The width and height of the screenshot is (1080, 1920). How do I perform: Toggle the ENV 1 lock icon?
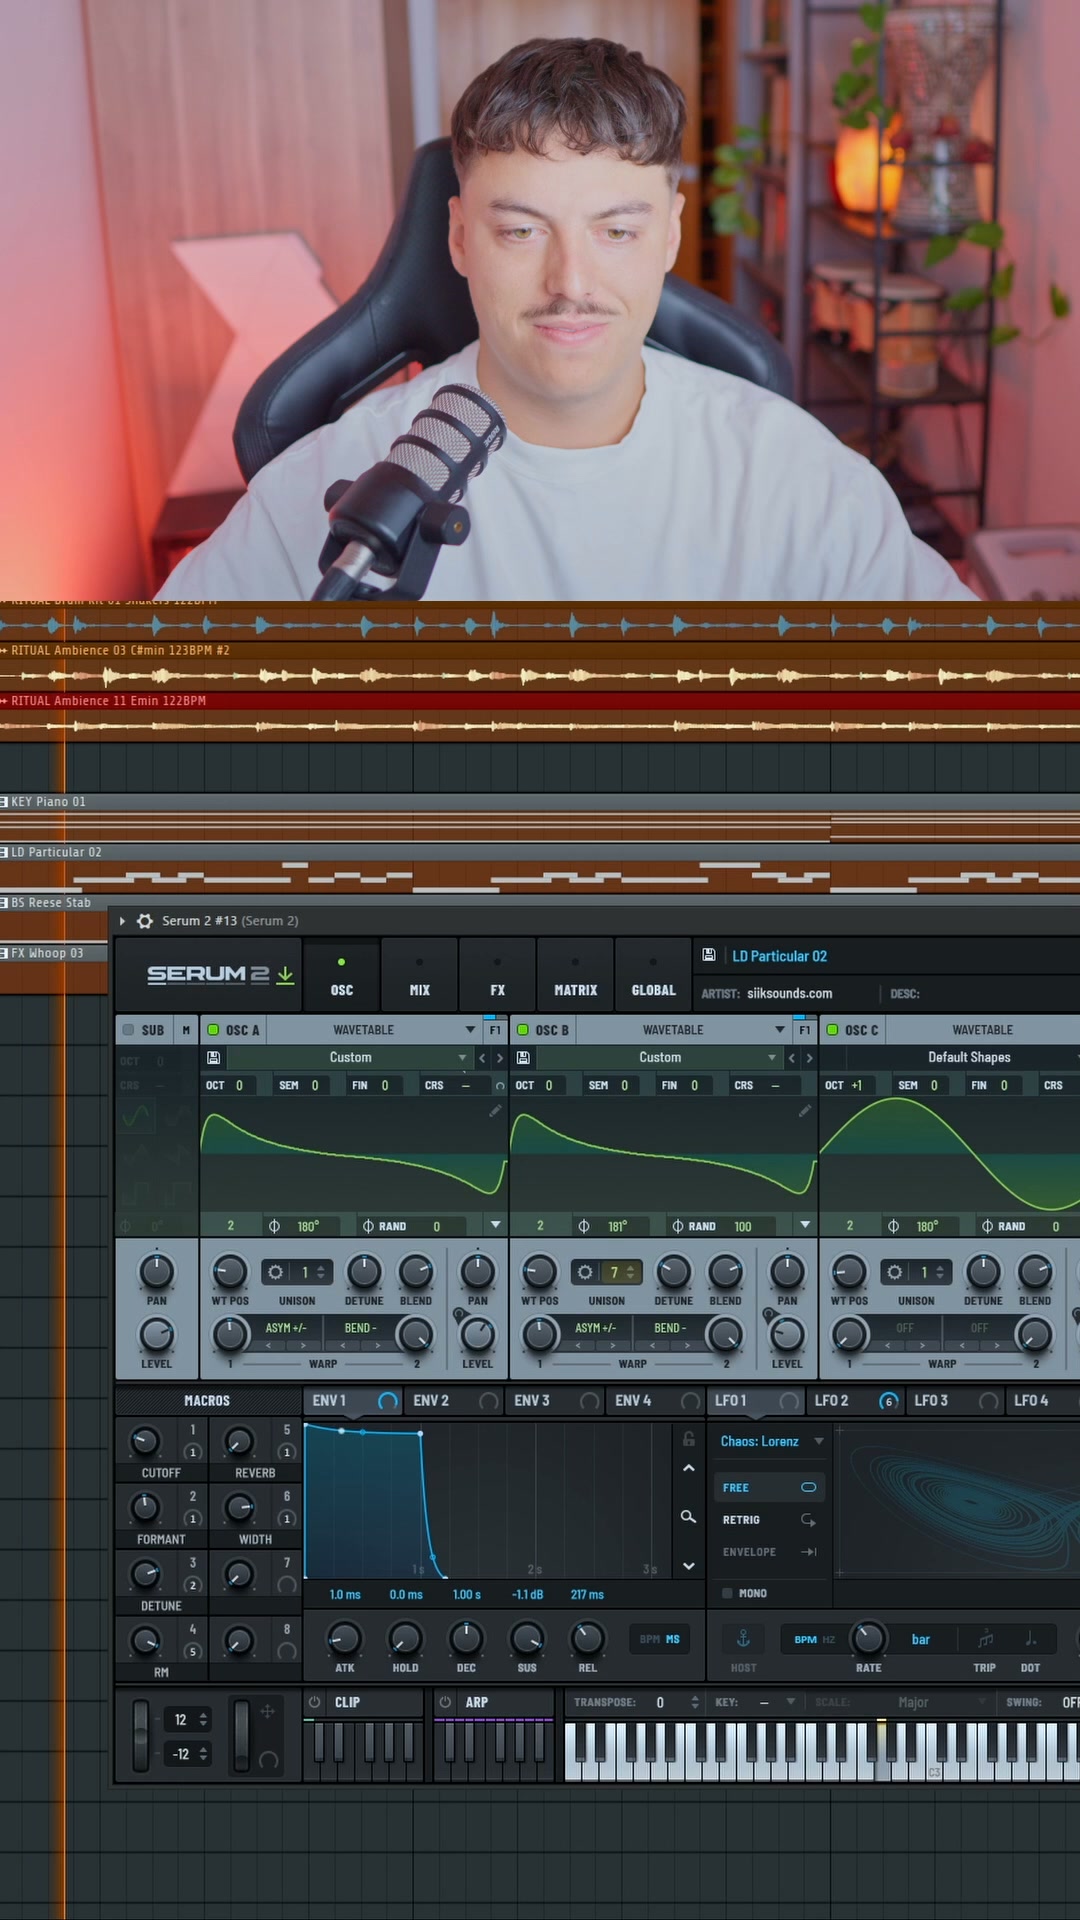[688, 1438]
